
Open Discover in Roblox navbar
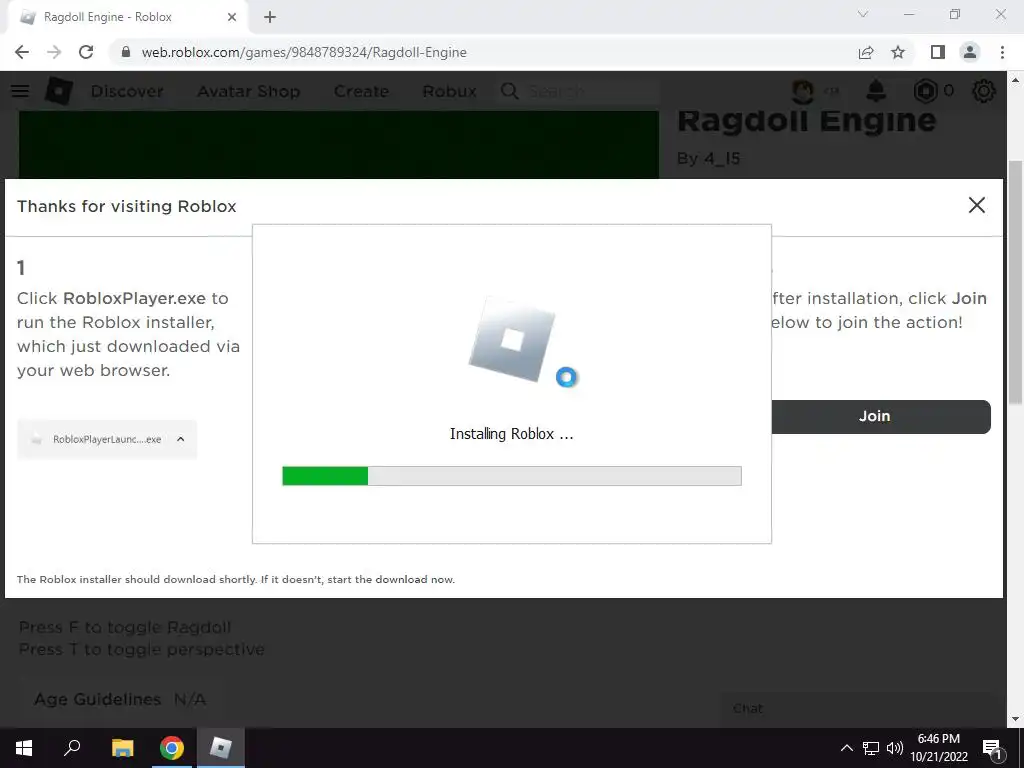pyautogui.click(x=127, y=91)
